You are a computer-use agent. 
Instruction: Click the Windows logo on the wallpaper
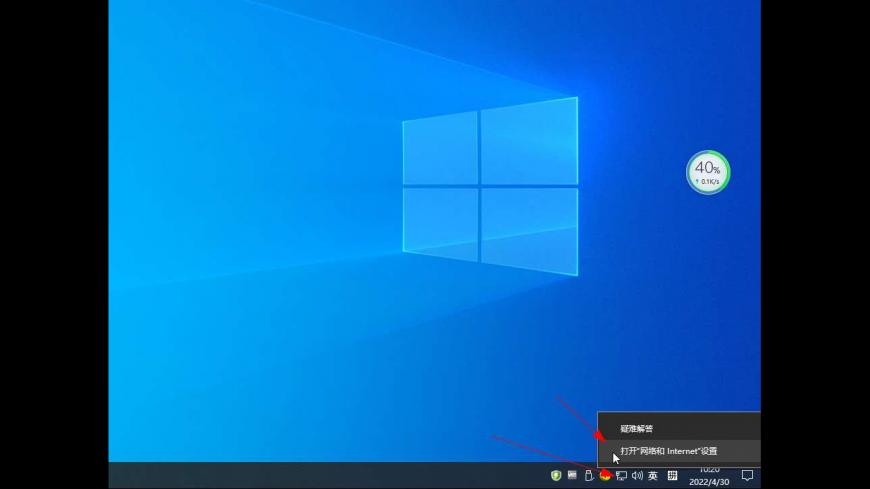[490, 186]
